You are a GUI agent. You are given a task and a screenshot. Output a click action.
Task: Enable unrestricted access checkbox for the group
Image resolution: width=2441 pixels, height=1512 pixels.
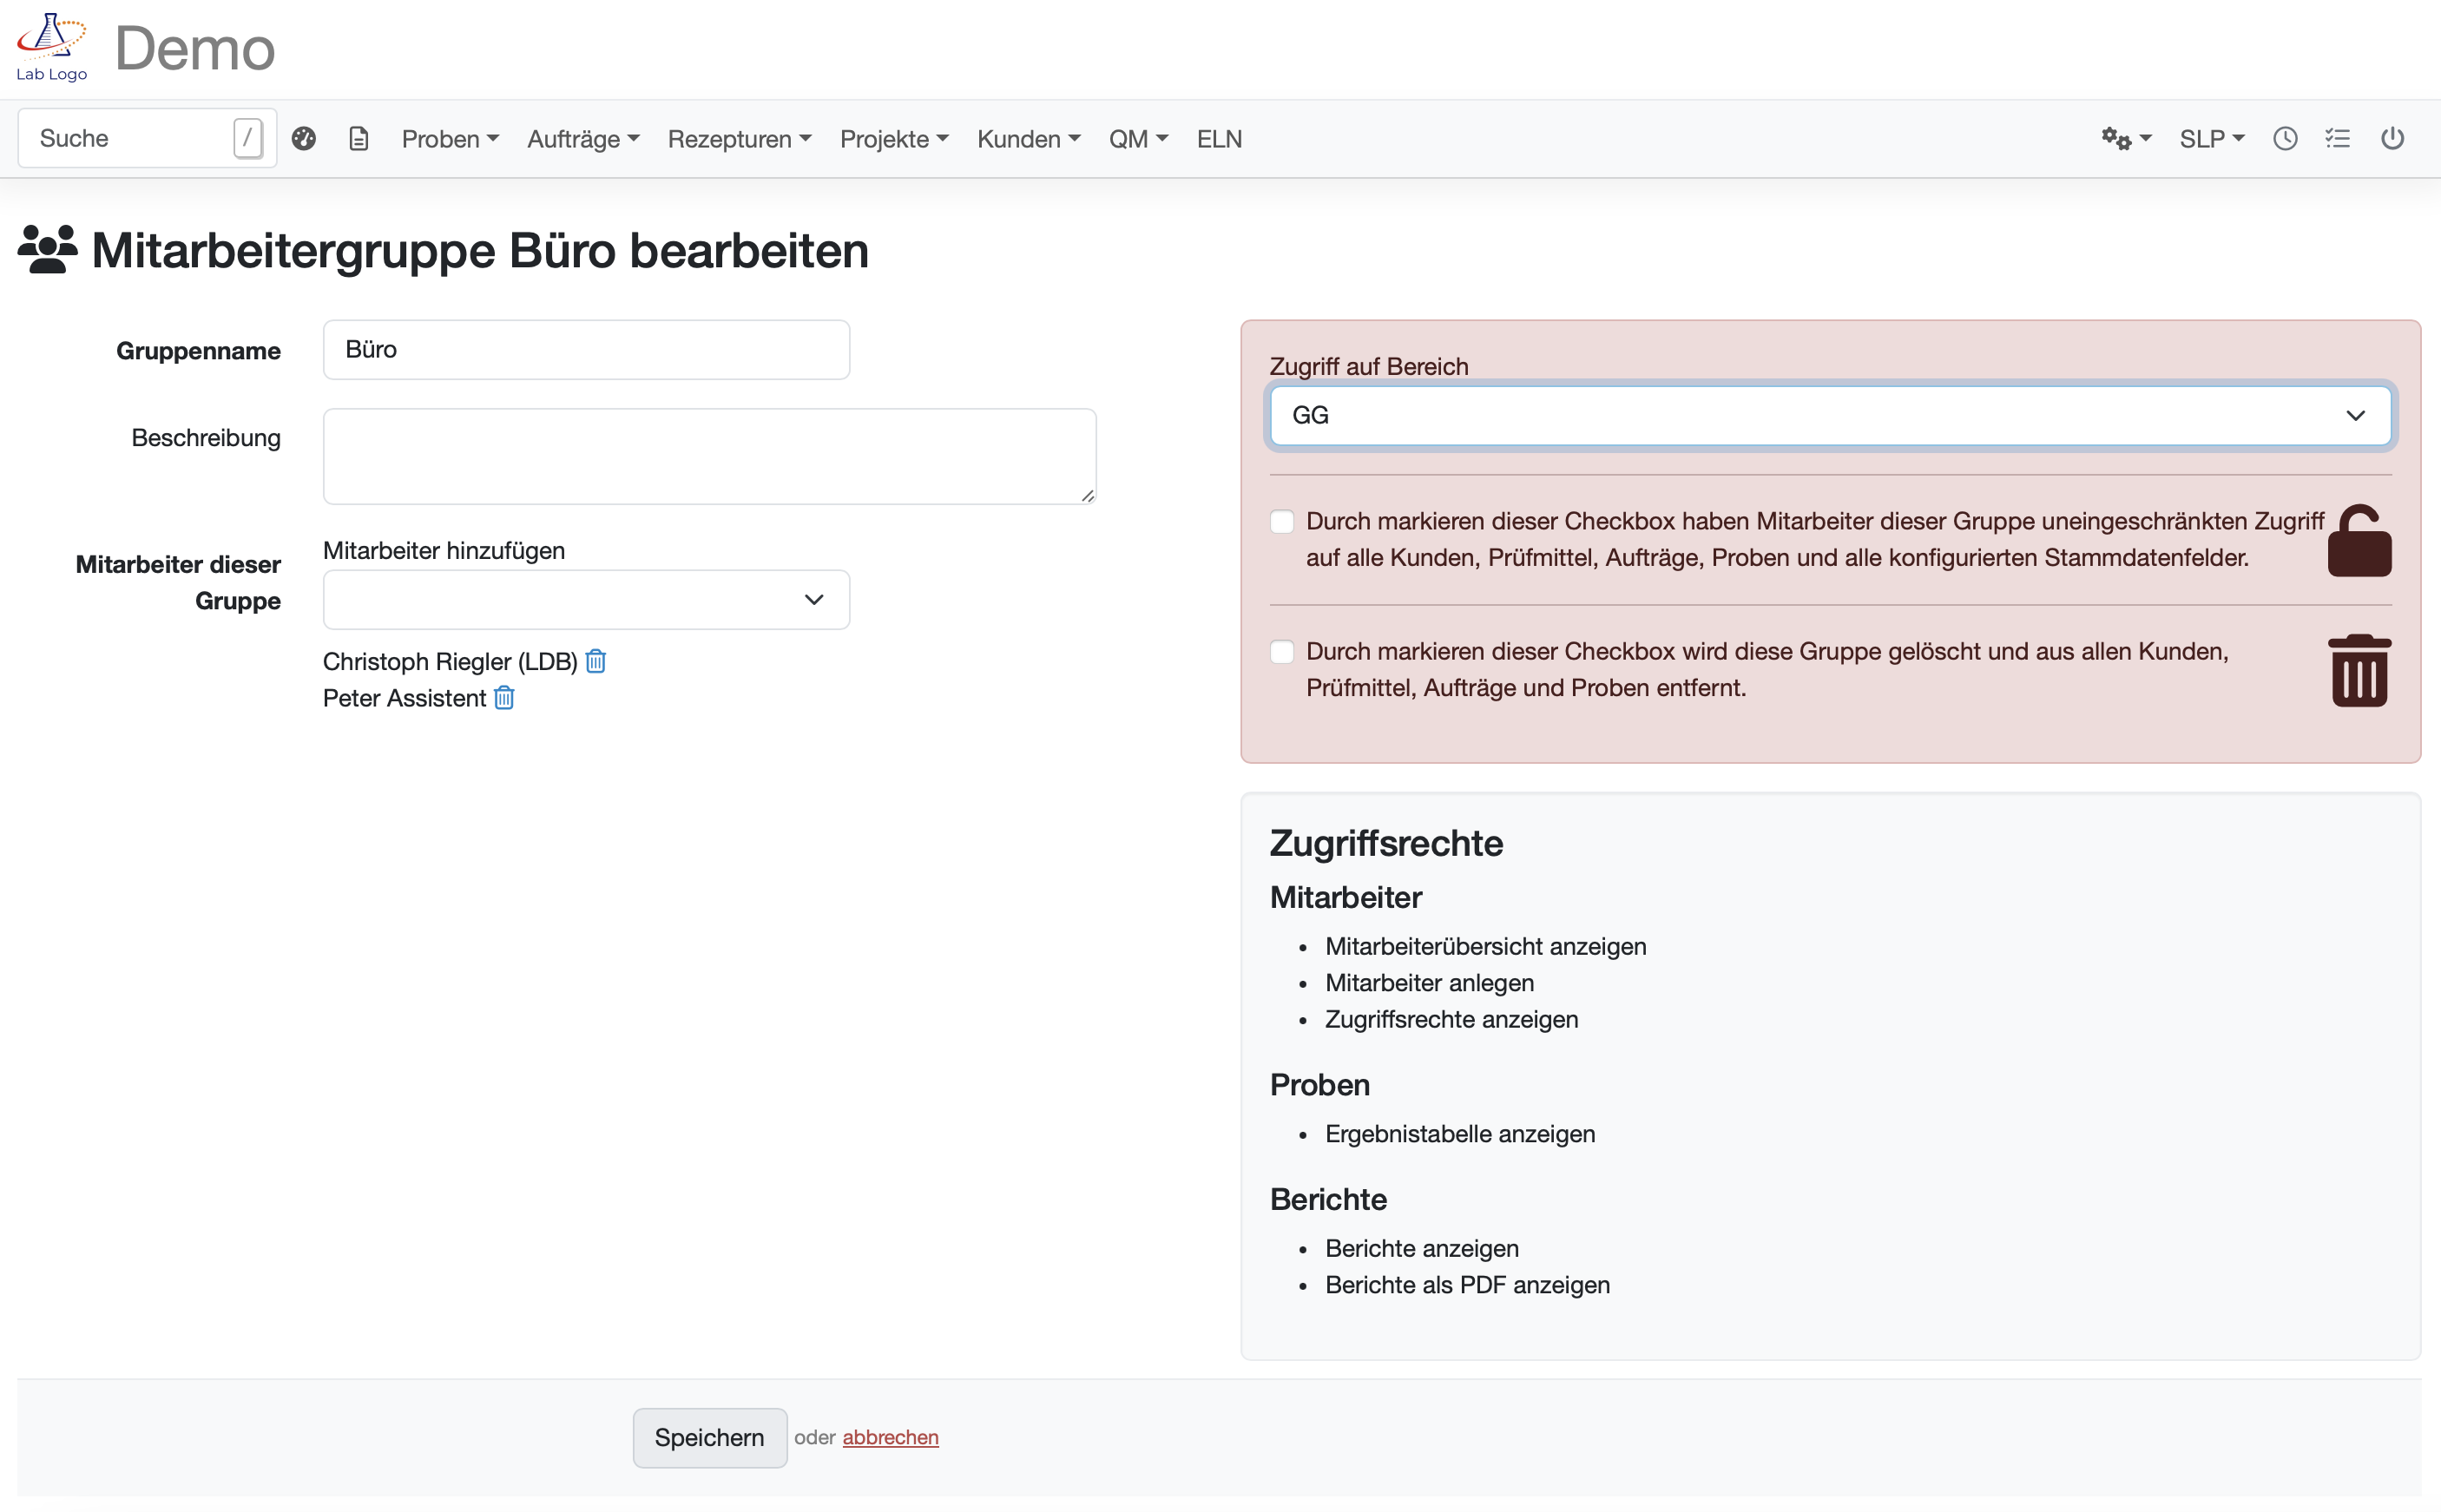1281,521
